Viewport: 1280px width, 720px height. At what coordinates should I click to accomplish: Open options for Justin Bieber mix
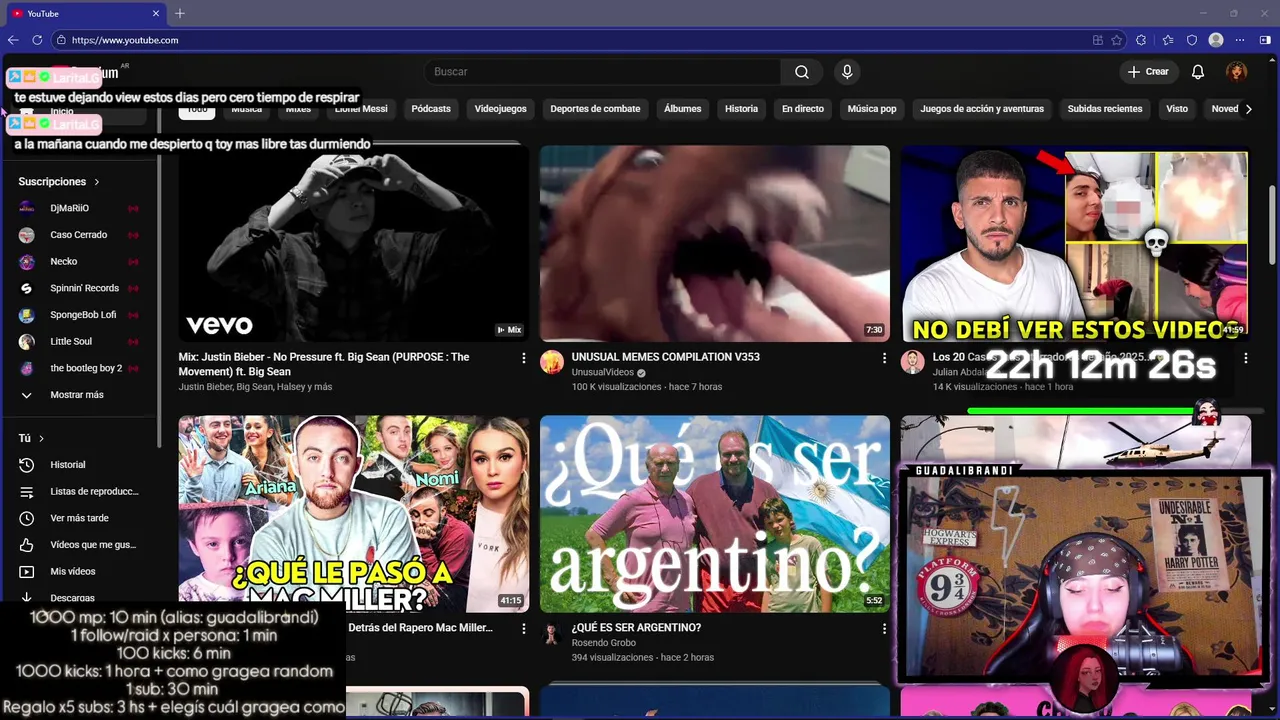[523, 358]
